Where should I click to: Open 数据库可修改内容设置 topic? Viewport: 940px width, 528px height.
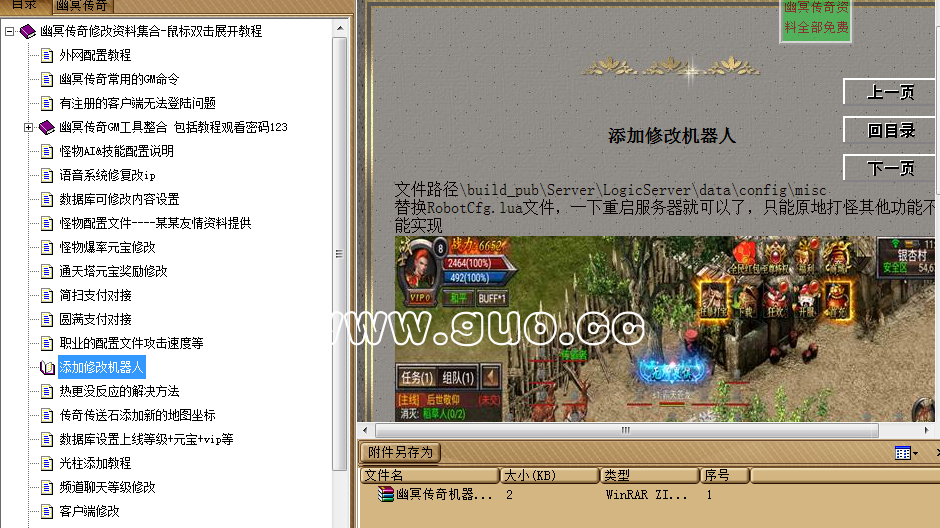point(119,200)
